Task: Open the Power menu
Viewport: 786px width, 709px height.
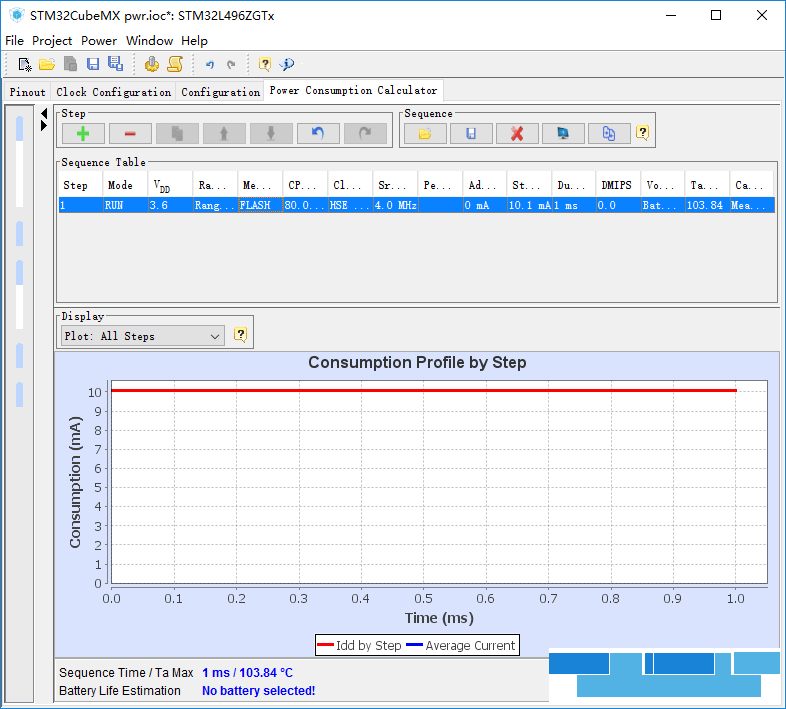Action: 99,41
